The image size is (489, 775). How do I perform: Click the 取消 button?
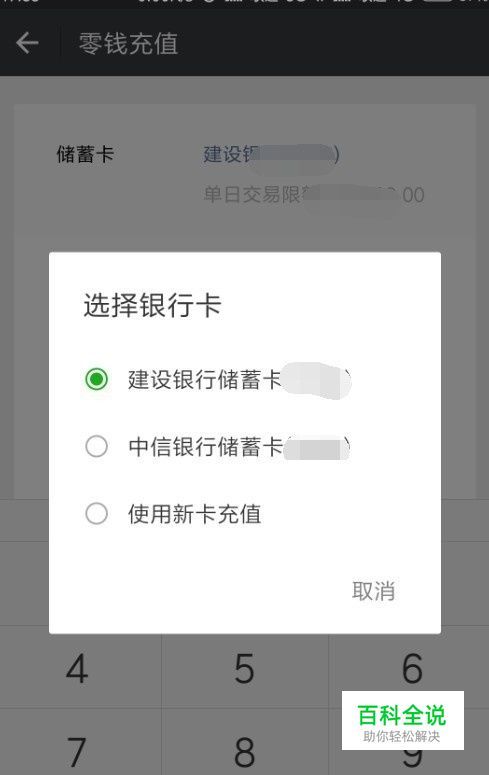[373, 591]
